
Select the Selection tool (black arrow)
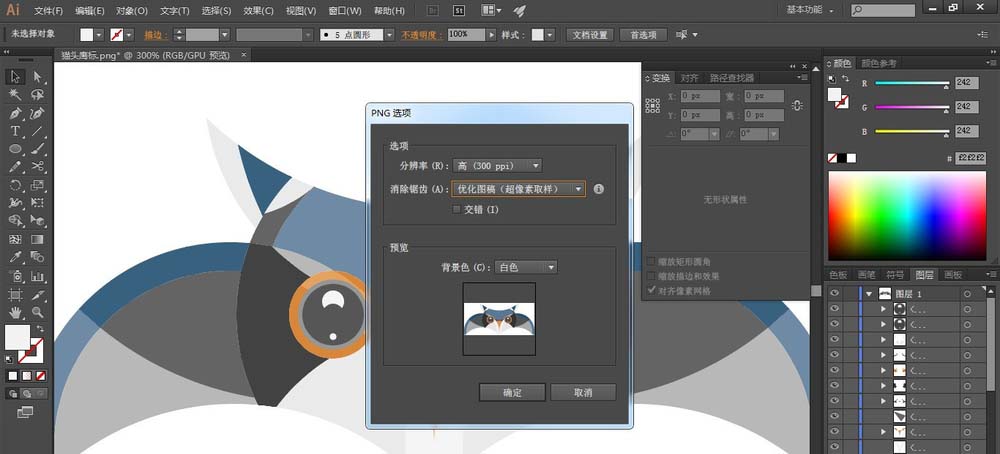pos(15,77)
